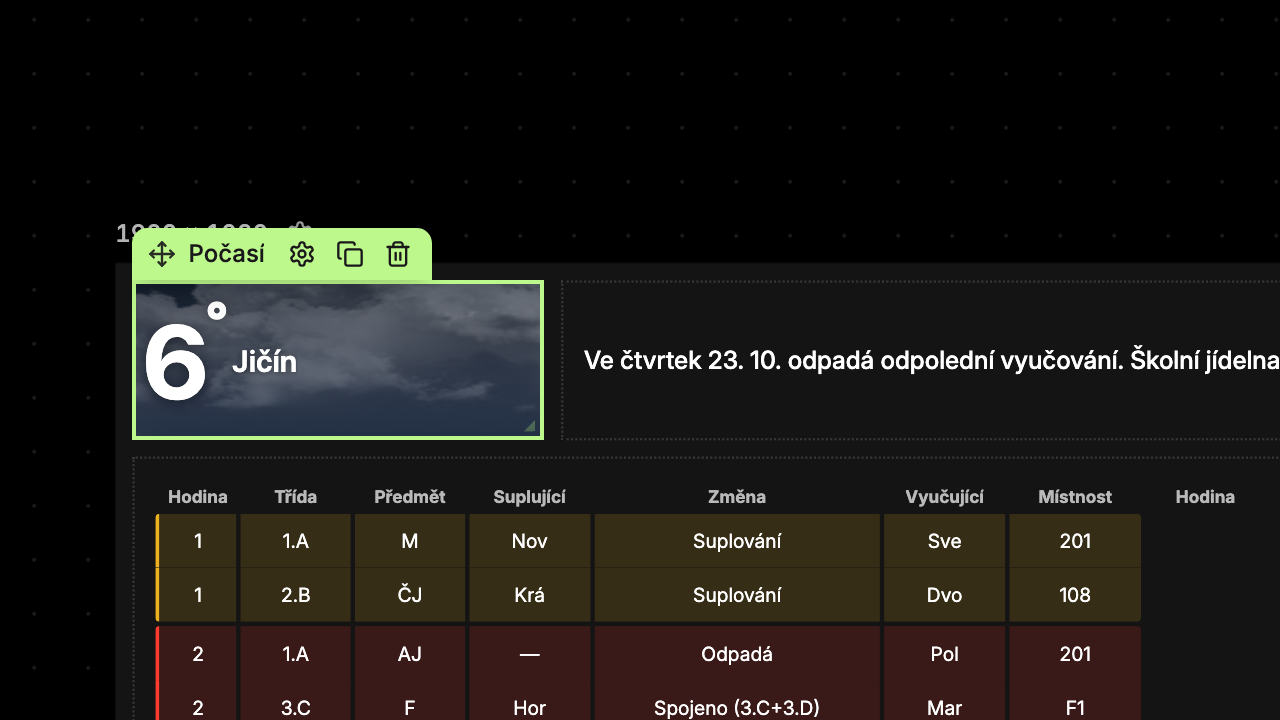Duplicate the Počasí widget
Viewport: 1280px width, 720px height.
tap(350, 254)
